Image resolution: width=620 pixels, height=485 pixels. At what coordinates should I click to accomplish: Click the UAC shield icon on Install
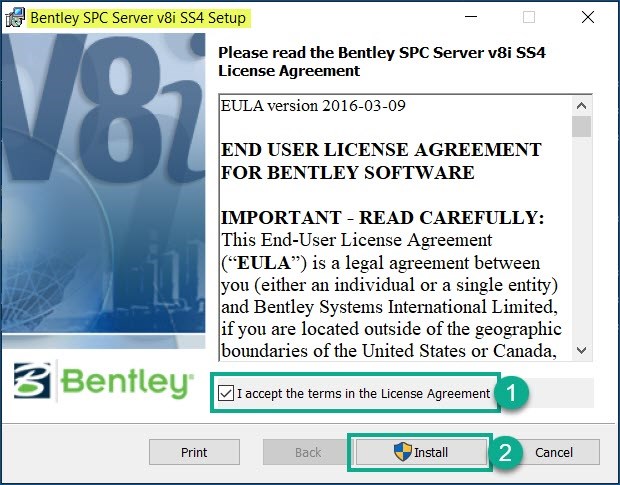tap(403, 452)
